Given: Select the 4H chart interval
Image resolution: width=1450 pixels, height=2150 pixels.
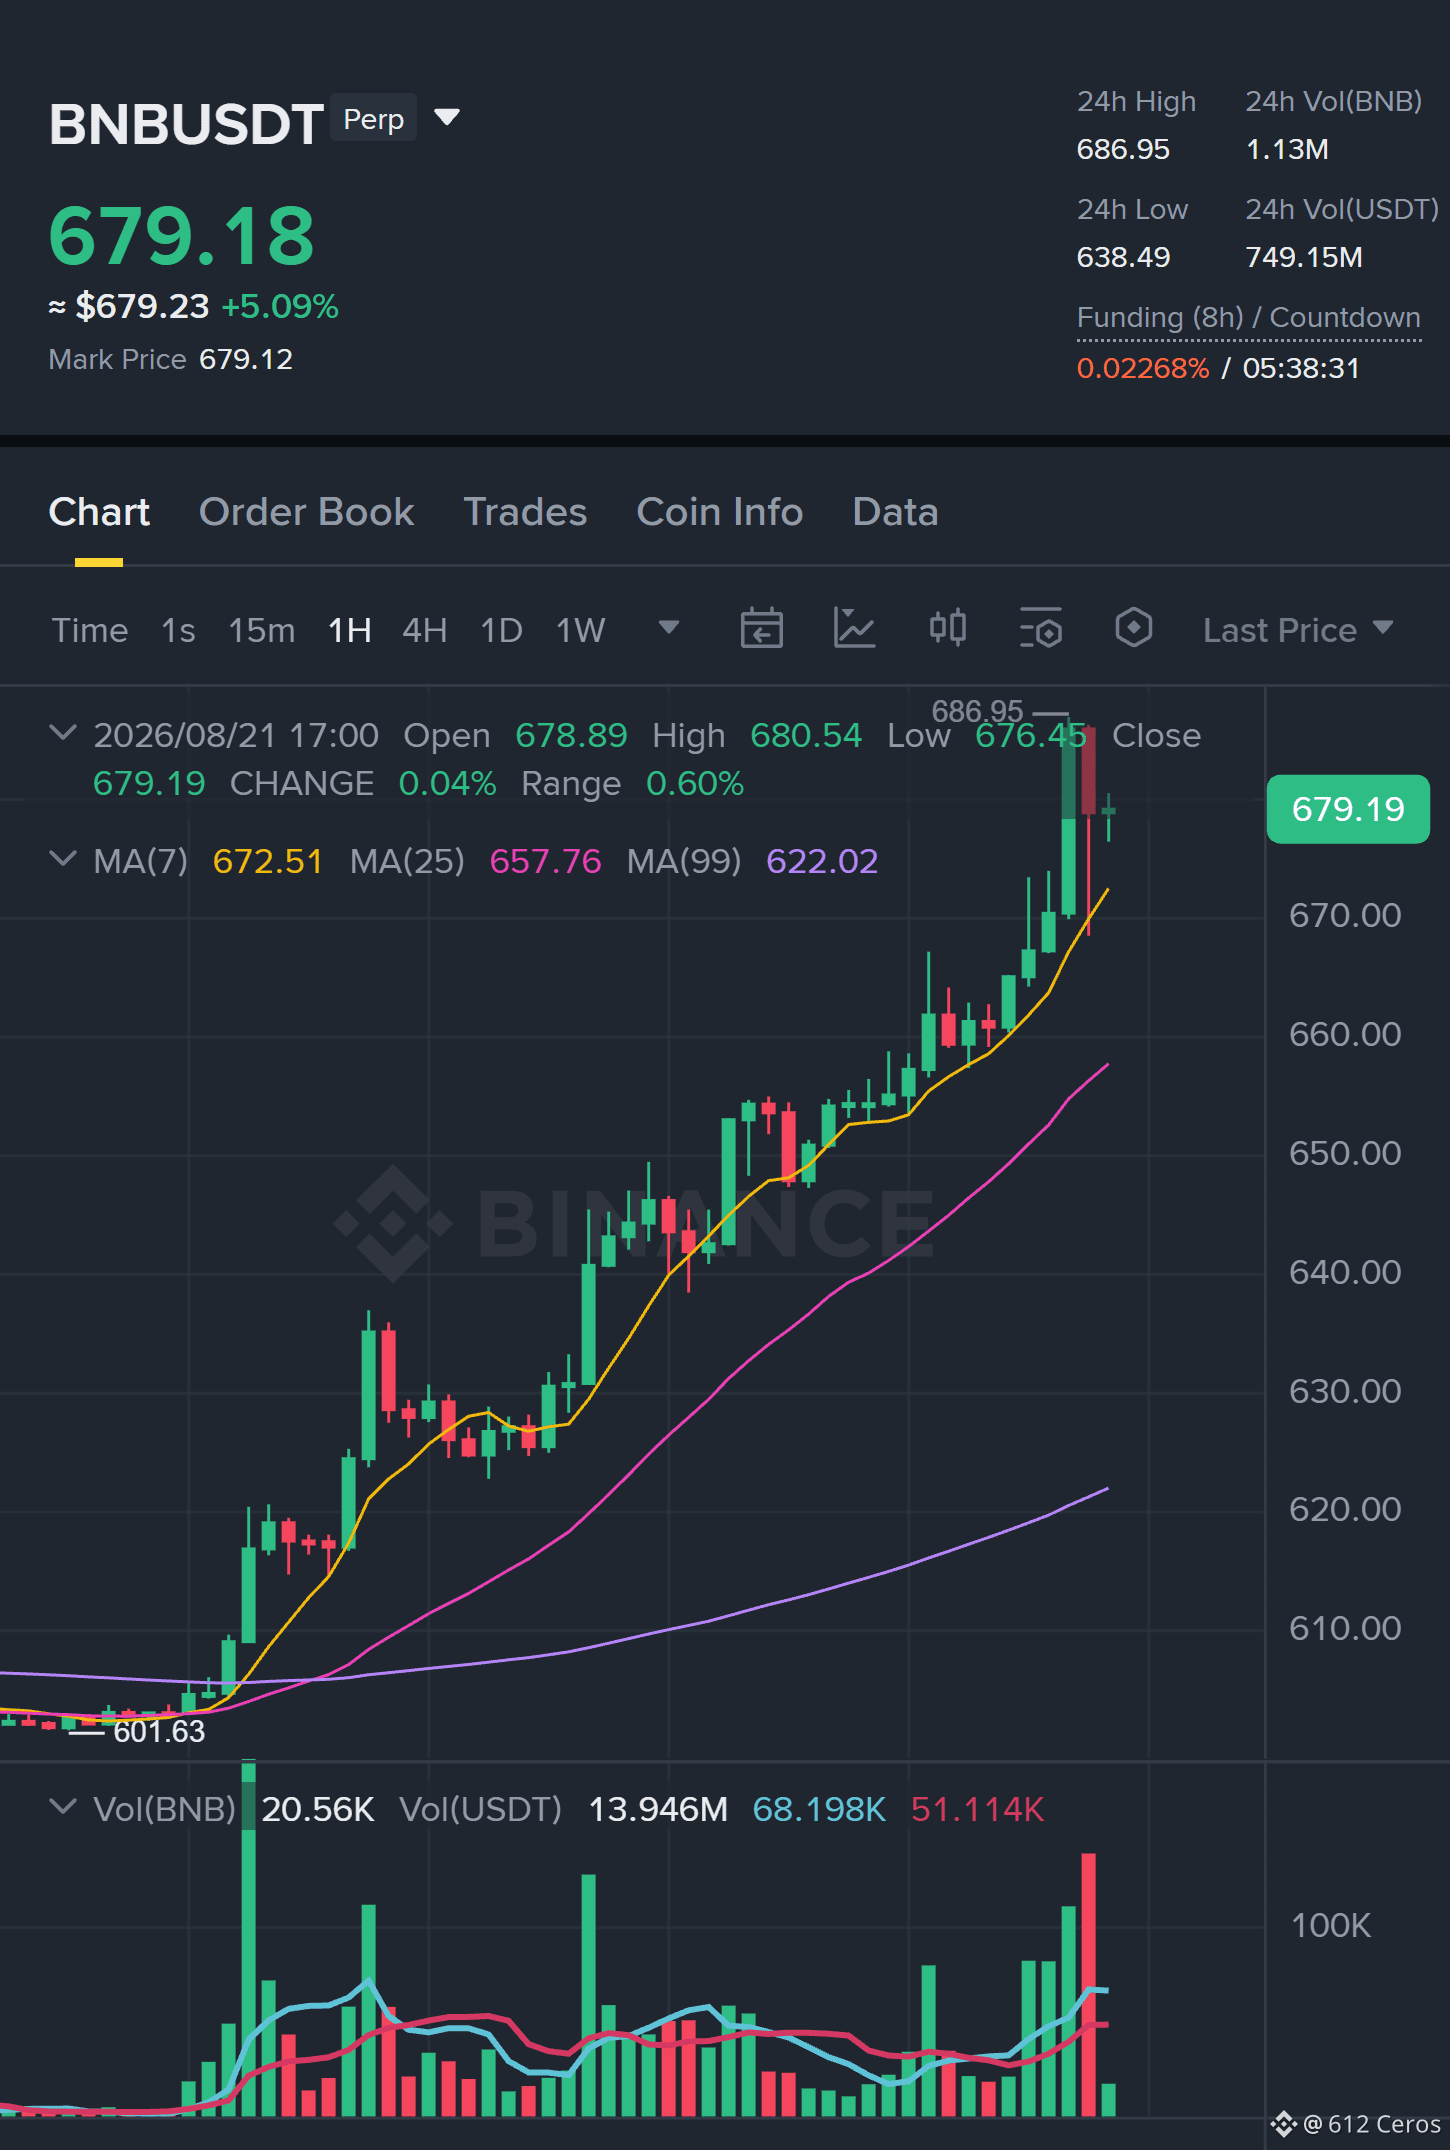Looking at the screenshot, I should click(425, 630).
